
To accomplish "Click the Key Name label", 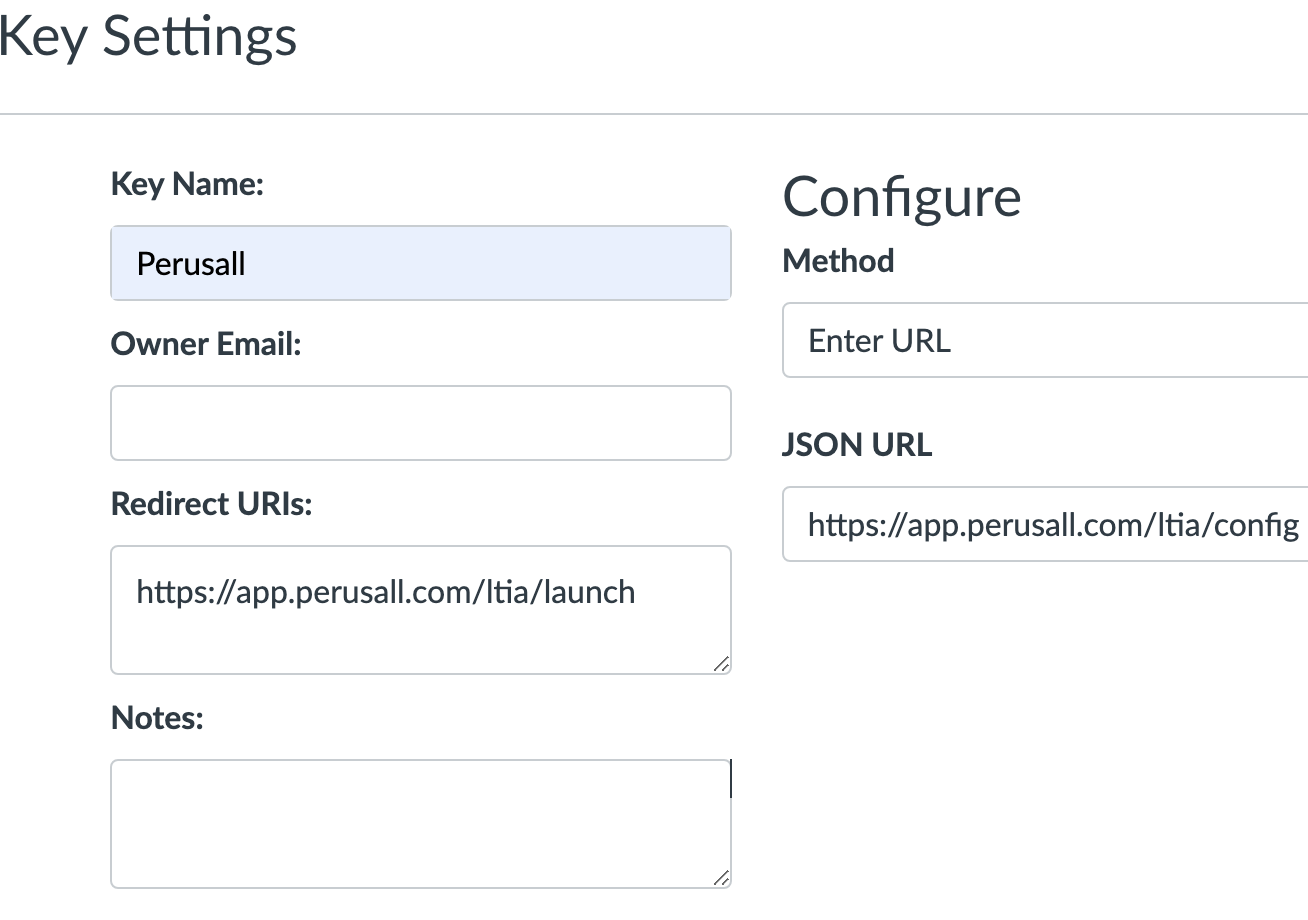I will tap(186, 184).
